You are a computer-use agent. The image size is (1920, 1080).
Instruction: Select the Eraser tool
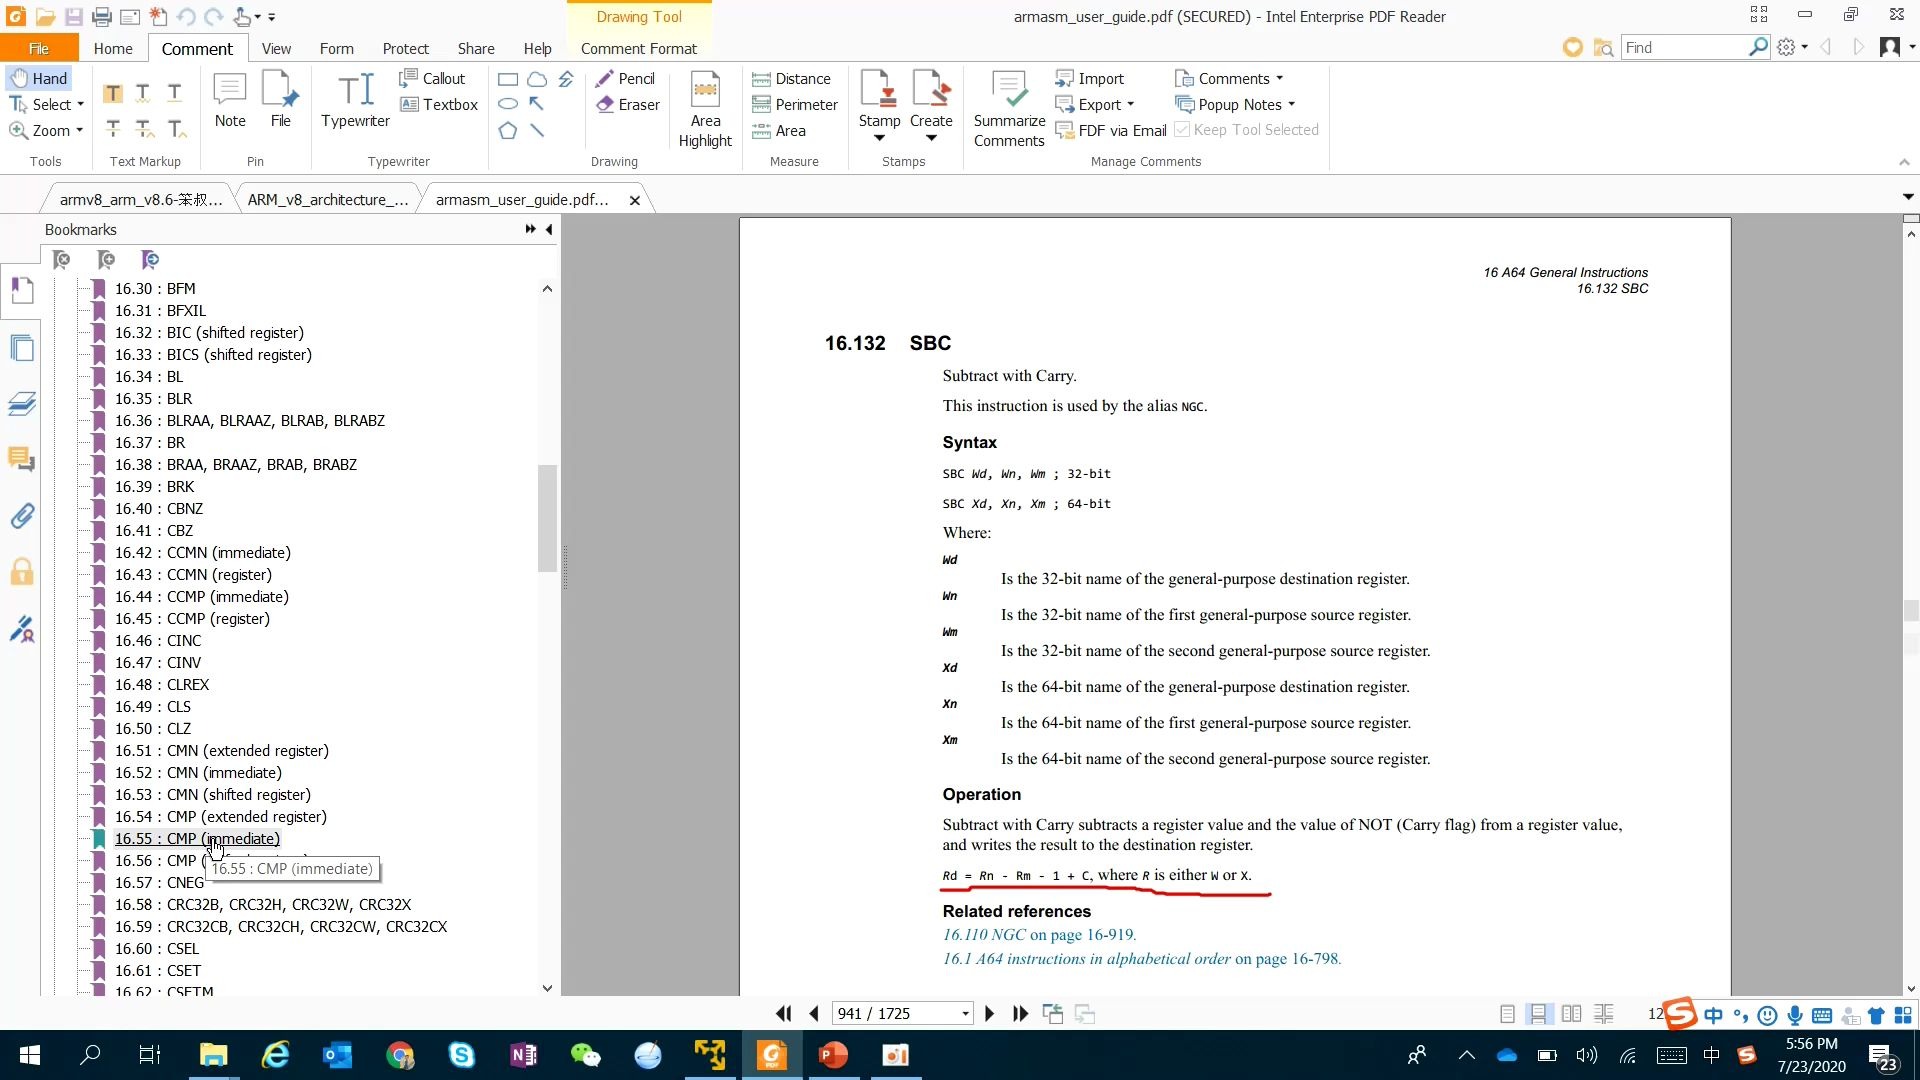click(x=628, y=105)
